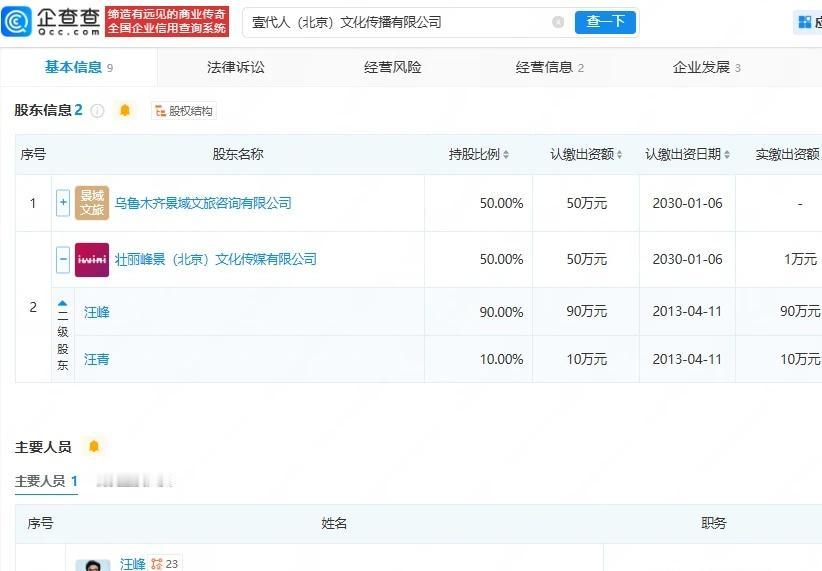Click the photo thumbnail beside 汪峰 in 主要人员
Image resolution: width=822 pixels, height=571 pixels.
(x=93, y=565)
